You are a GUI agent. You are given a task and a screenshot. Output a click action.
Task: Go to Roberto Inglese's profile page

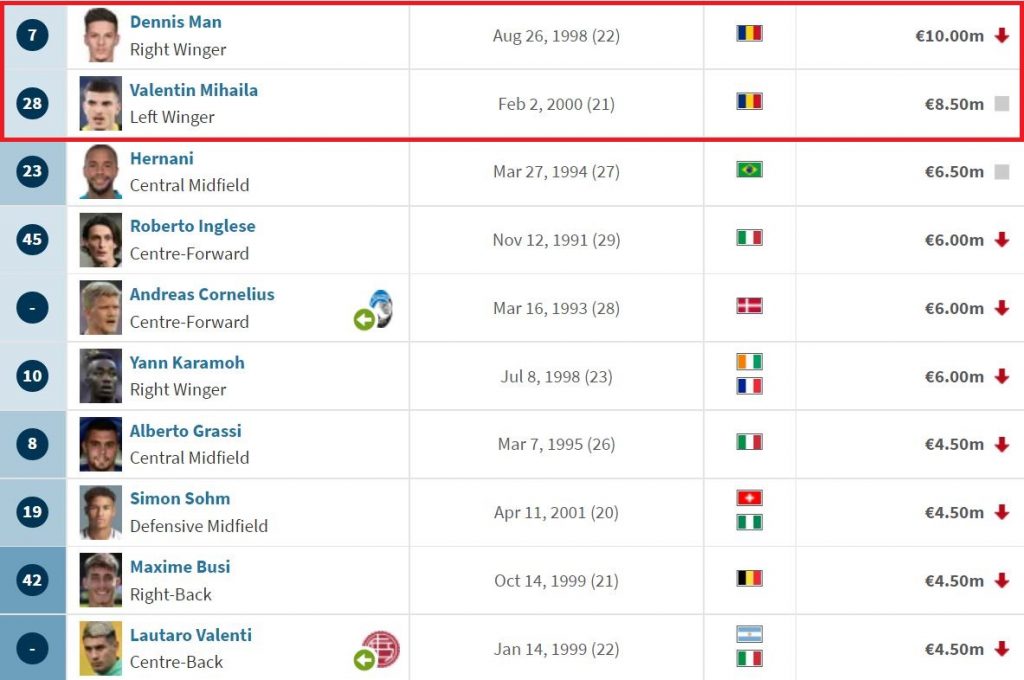(x=193, y=226)
